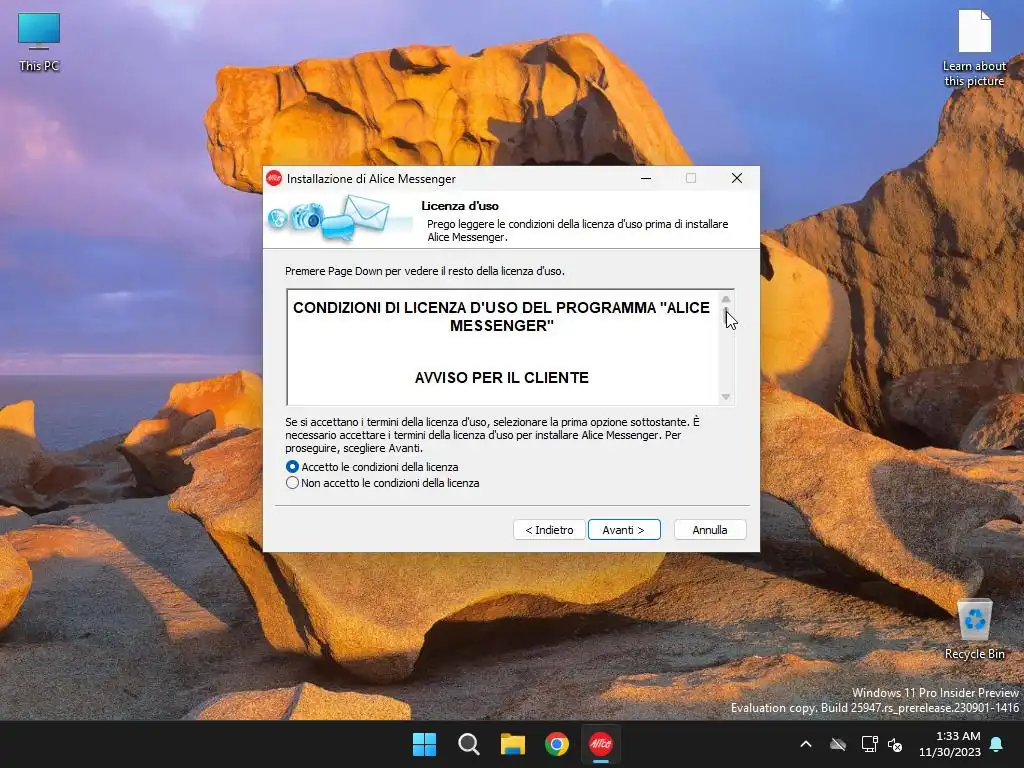This screenshot has width=1024, height=768.
Task: Open the Windows Start menu
Action: coord(424,744)
